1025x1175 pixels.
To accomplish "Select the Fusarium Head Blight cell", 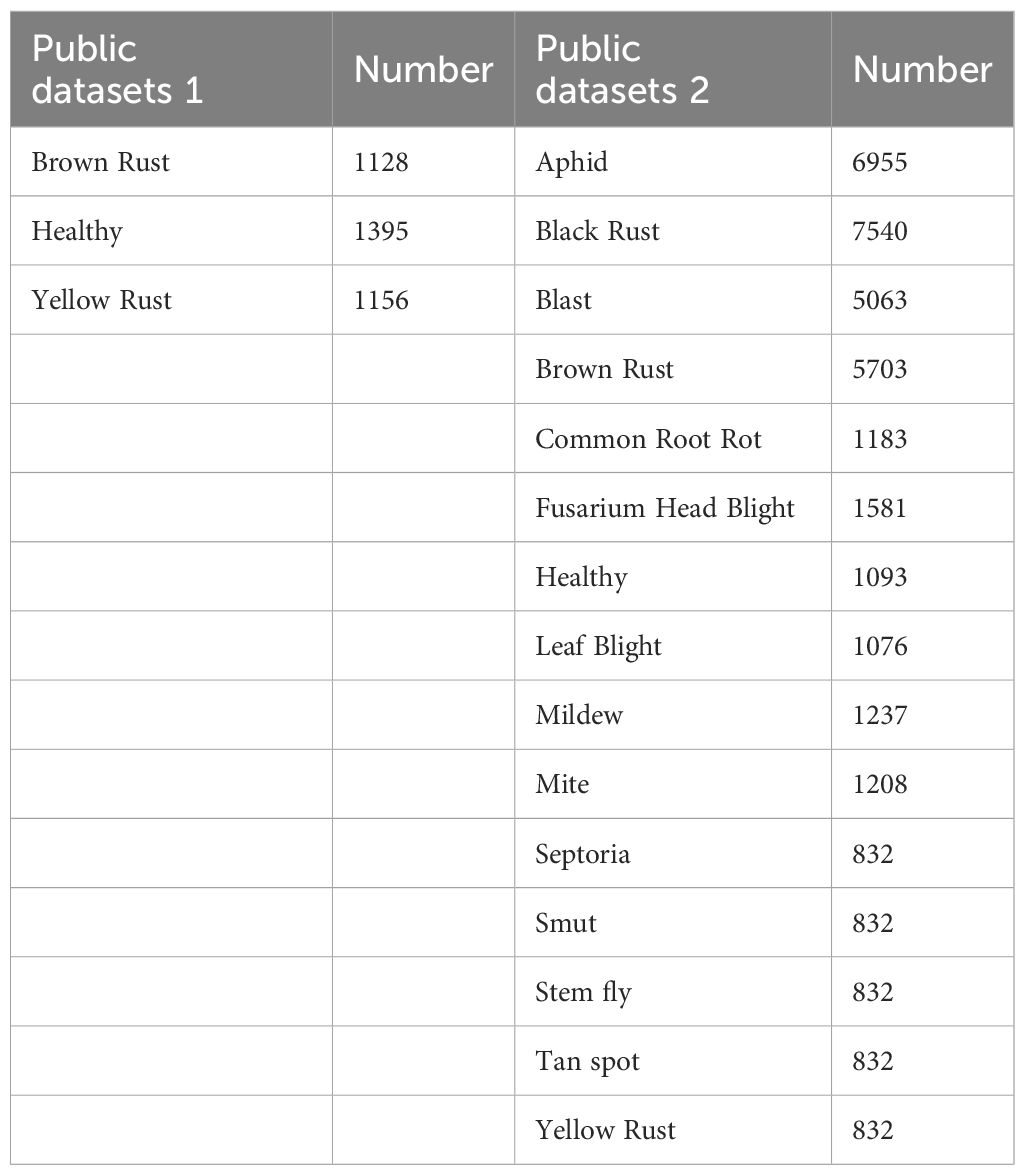I will pos(665,508).
